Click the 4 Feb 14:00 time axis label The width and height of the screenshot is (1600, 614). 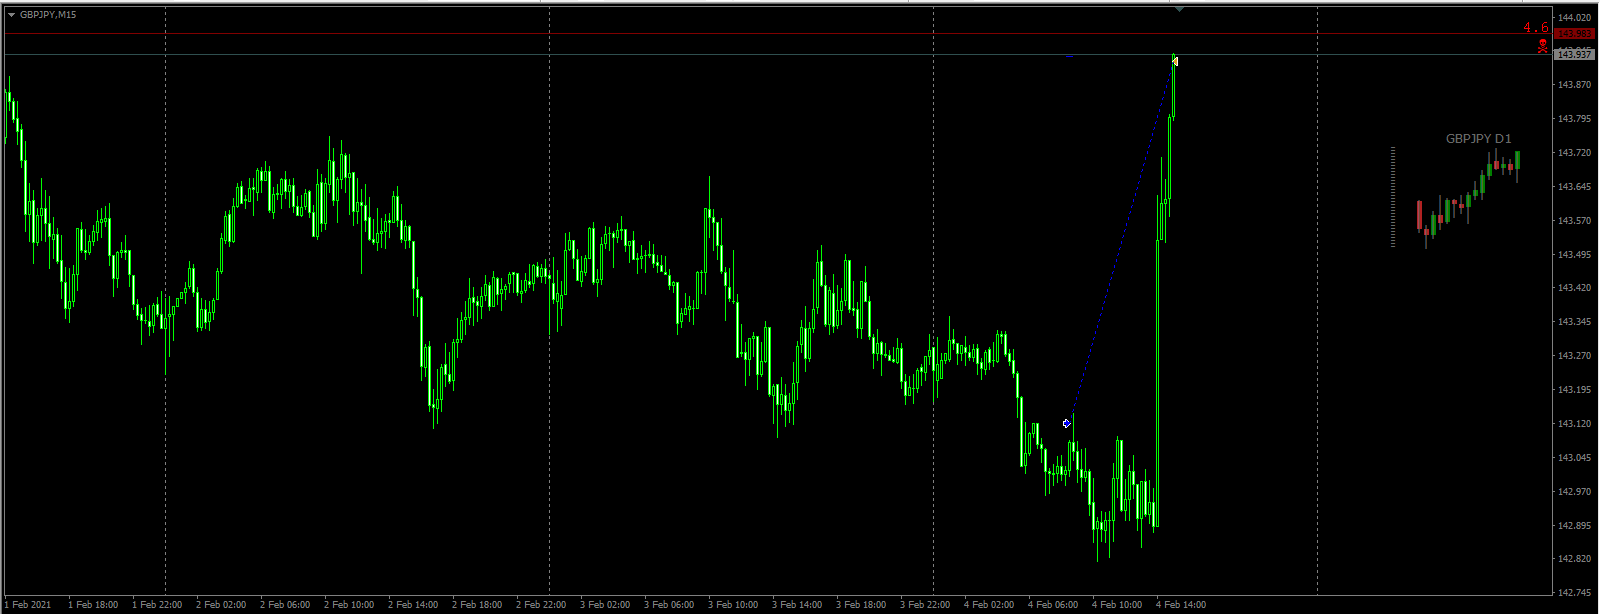coord(1181,604)
